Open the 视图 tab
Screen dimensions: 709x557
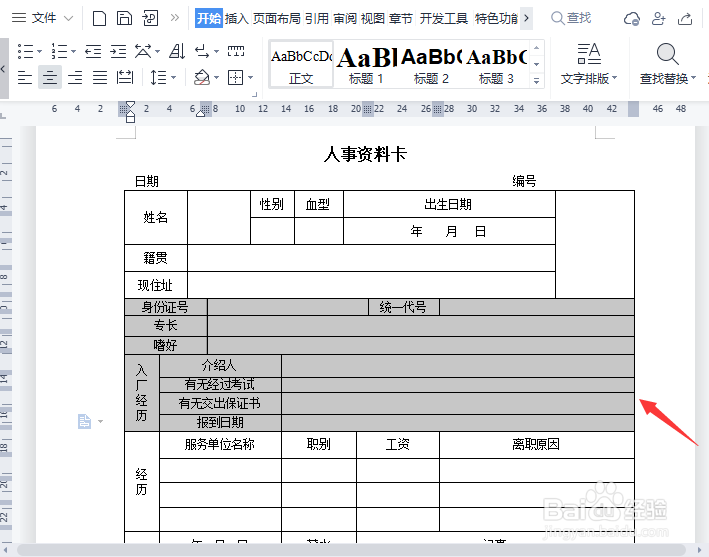point(373,19)
